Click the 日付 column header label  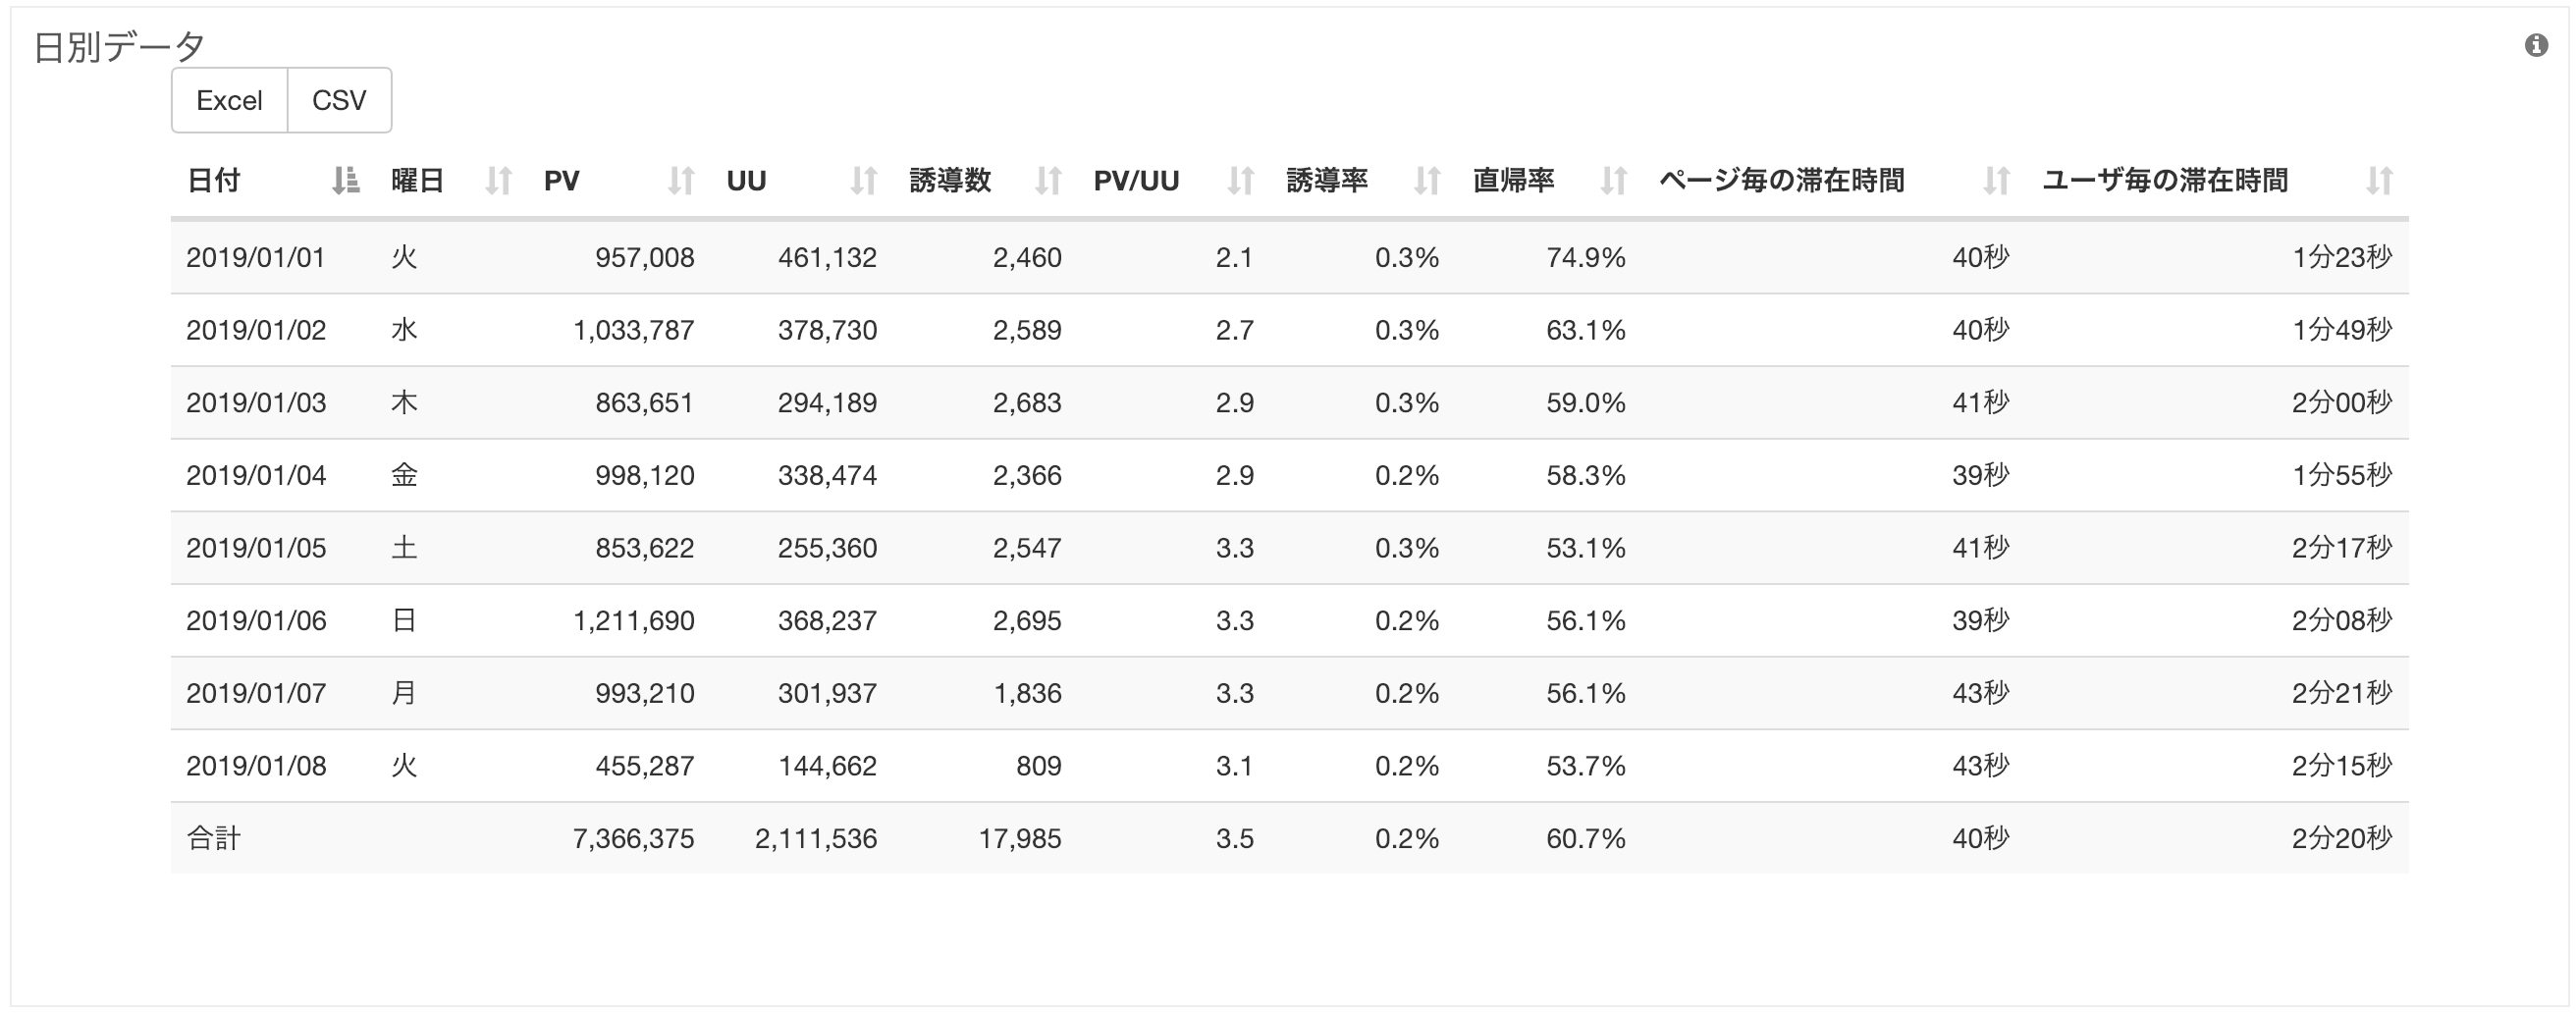pyautogui.click(x=213, y=181)
